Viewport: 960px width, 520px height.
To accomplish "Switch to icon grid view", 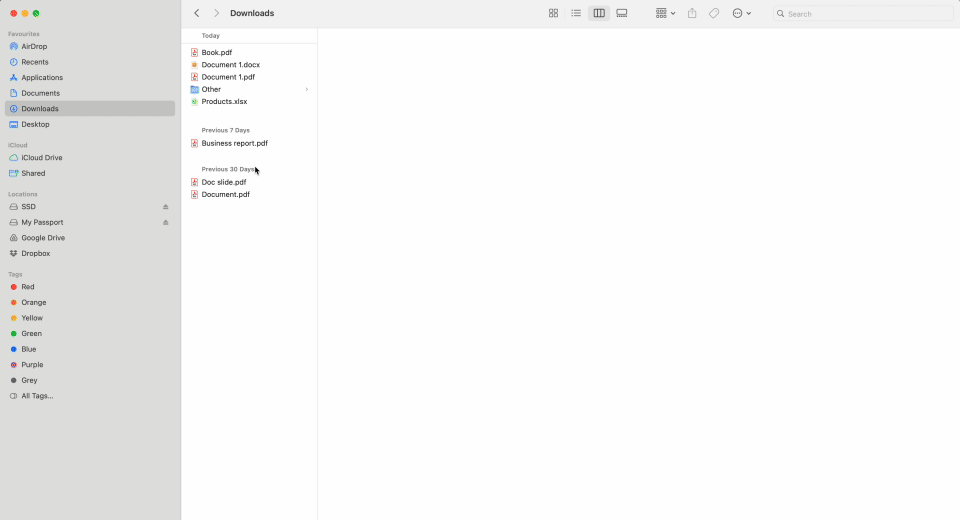I will tap(553, 13).
